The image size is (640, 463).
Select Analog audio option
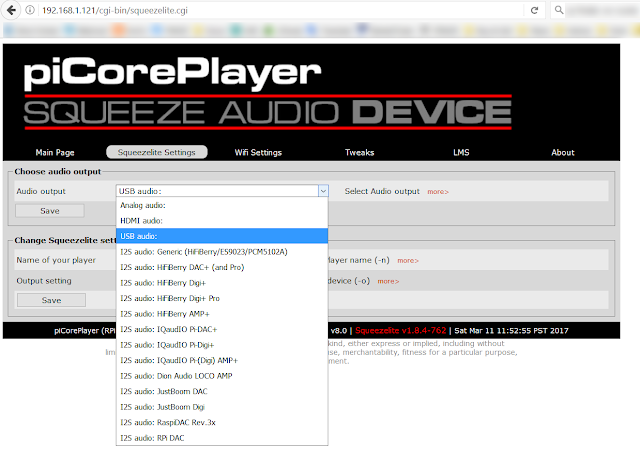tap(222, 205)
